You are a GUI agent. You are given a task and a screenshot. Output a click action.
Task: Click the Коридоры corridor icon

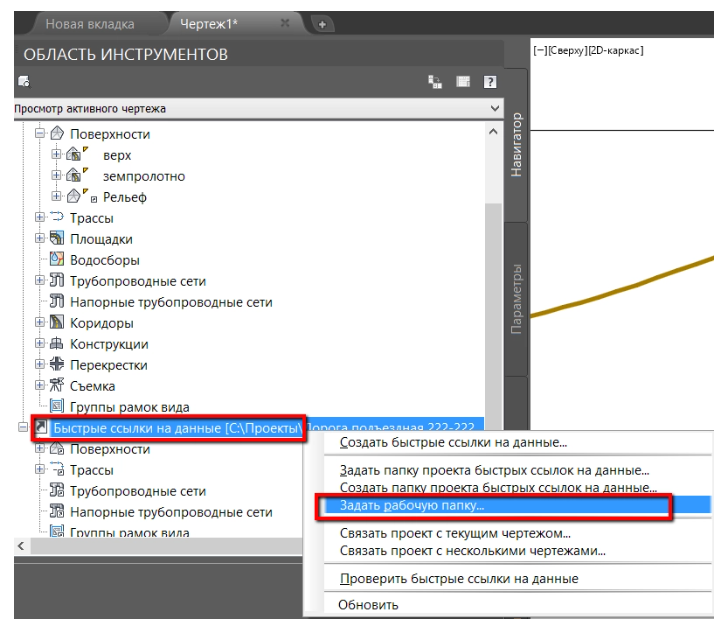tap(57, 323)
